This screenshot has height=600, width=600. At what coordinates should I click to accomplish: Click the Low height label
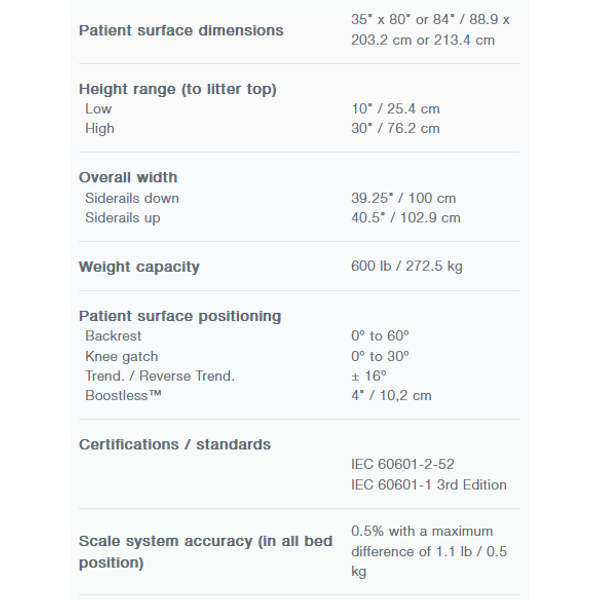(x=98, y=109)
